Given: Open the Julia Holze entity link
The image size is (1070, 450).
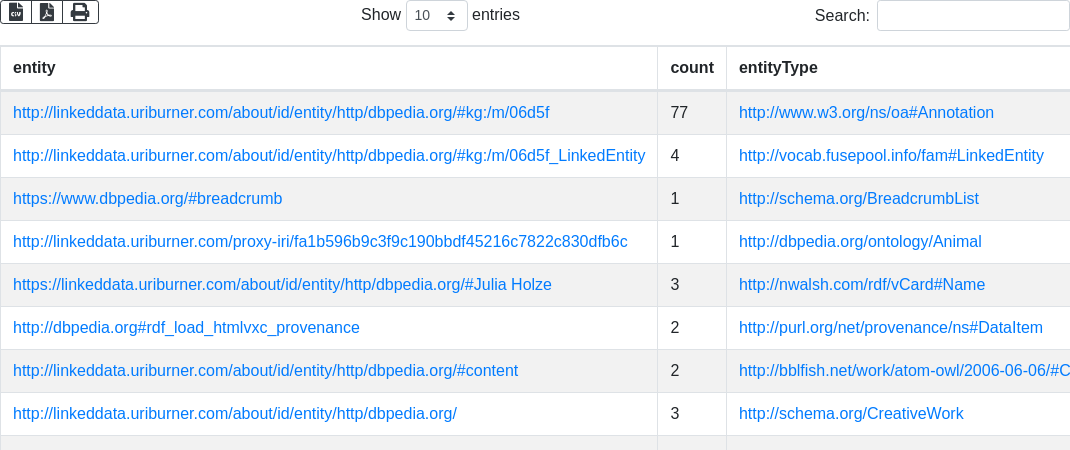Looking at the screenshot, I should pos(282,285).
